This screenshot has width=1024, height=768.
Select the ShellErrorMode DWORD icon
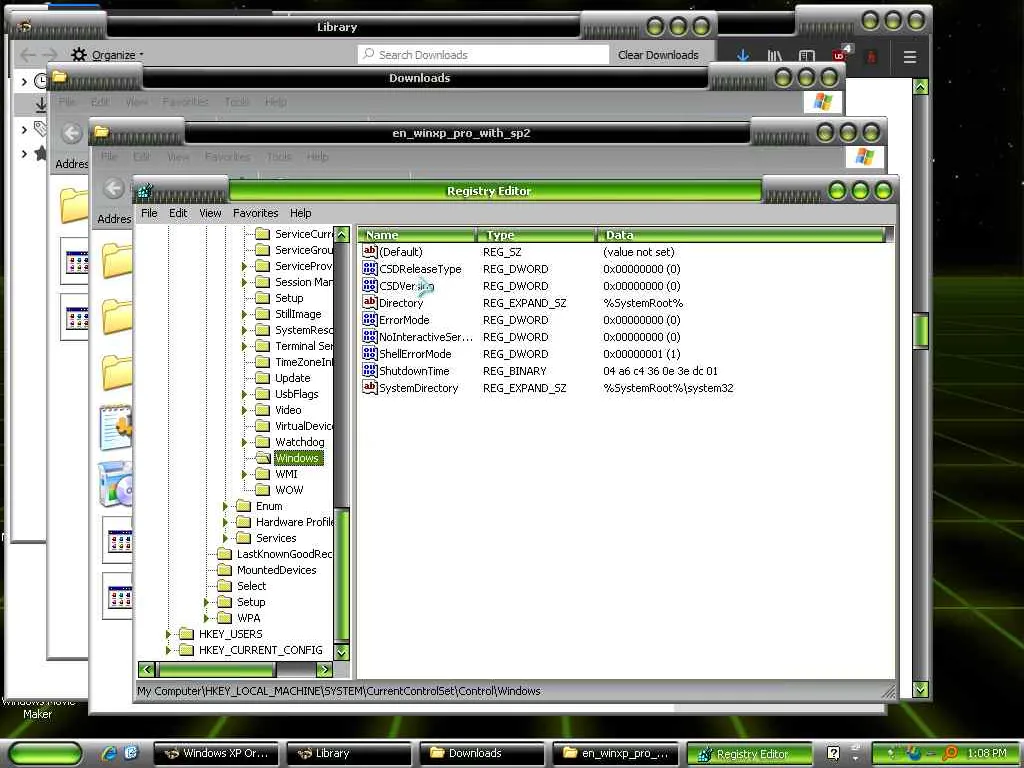pyautogui.click(x=370, y=353)
